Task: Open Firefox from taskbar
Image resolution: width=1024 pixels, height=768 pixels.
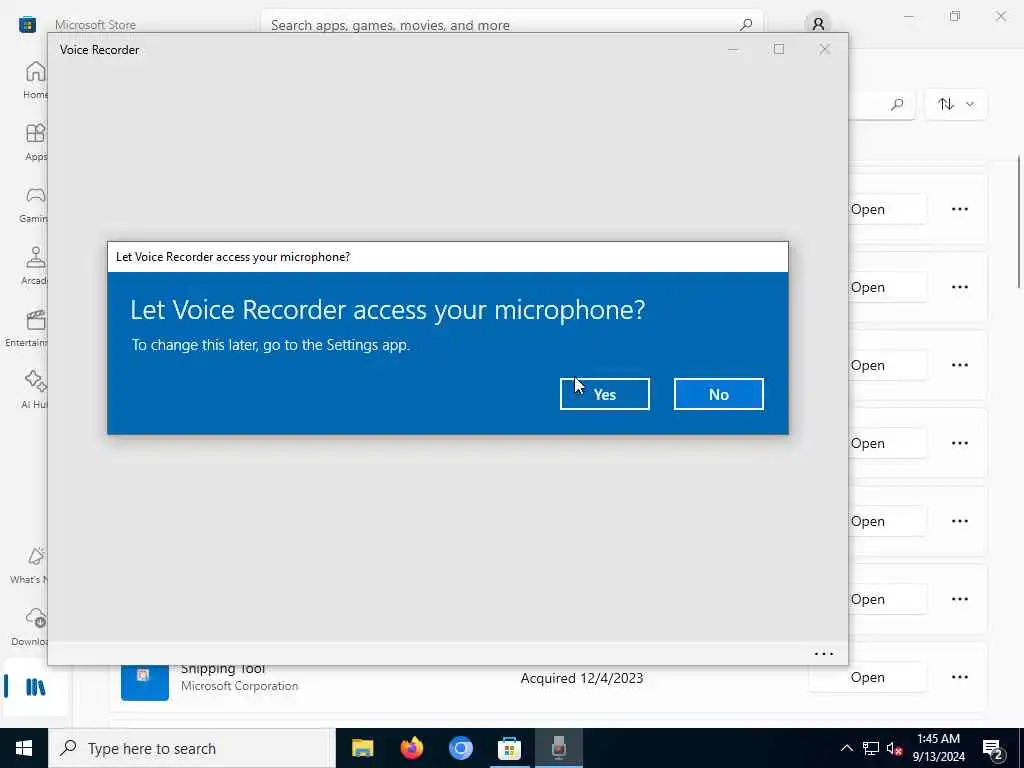Action: pyautogui.click(x=411, y=748)
